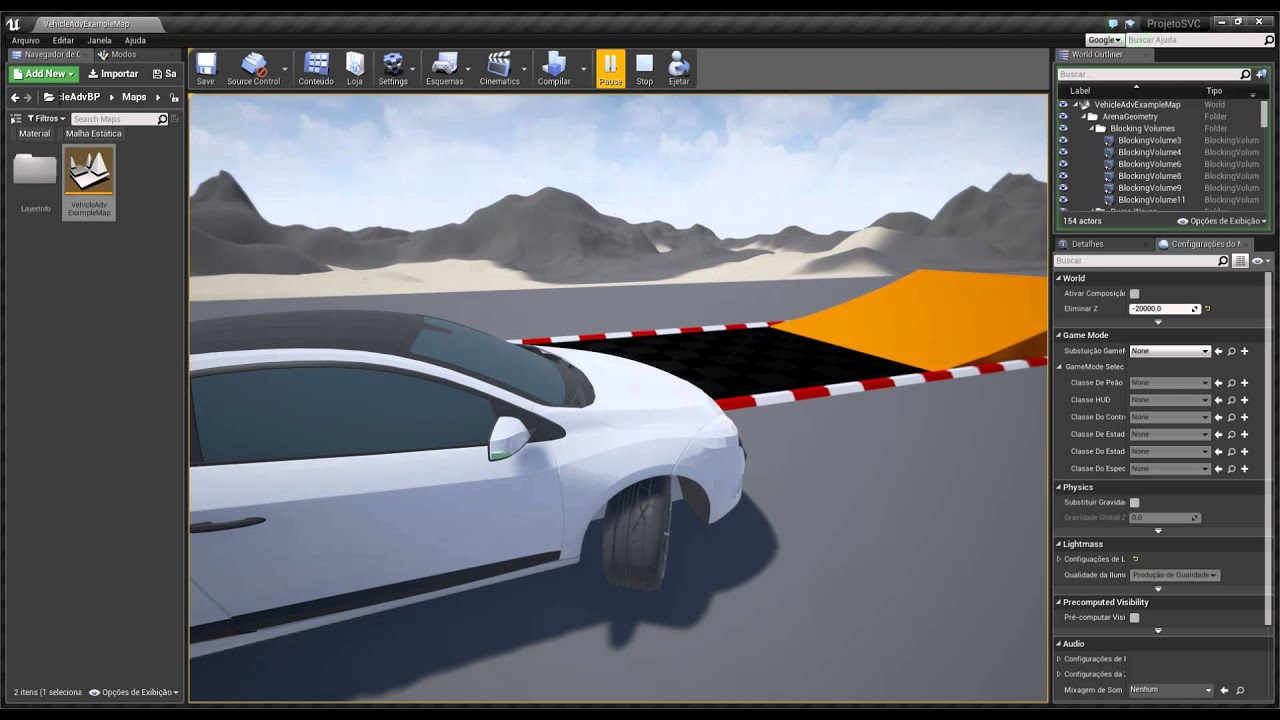This screenshot has height=720, width=1280.
Task: Create new plus icon for Classe De Peão
Action: point(1244,383)
